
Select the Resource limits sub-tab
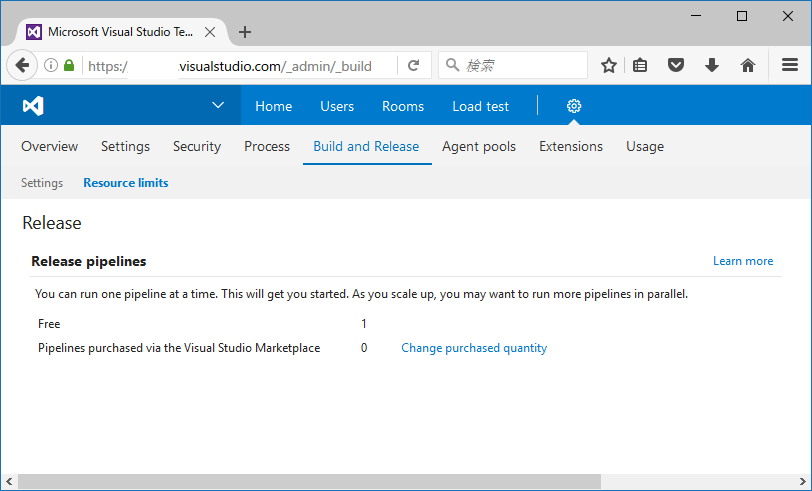click(126, 183)
